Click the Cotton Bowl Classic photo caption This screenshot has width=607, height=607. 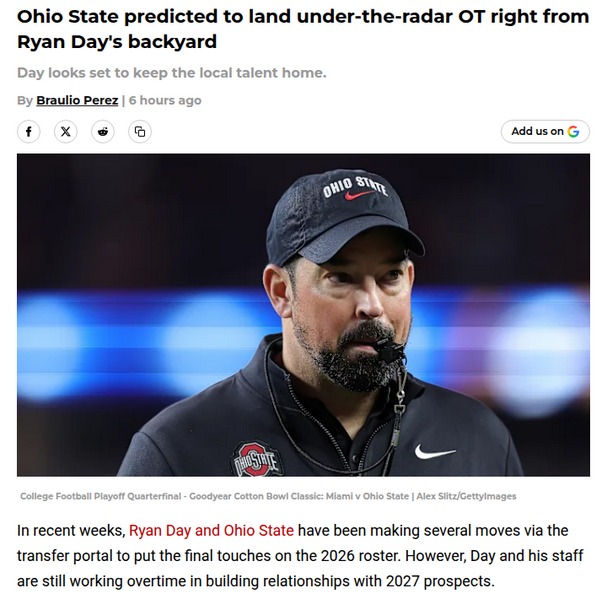215,496
